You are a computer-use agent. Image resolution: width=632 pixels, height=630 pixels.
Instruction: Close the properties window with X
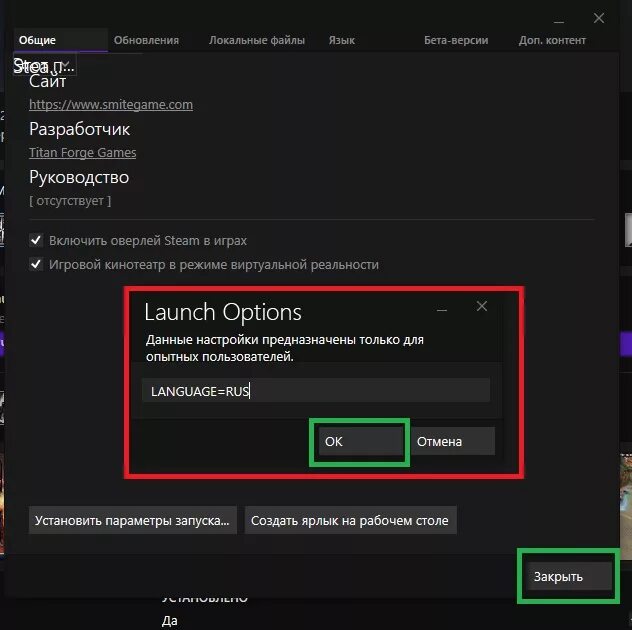(x=599, y=18)
